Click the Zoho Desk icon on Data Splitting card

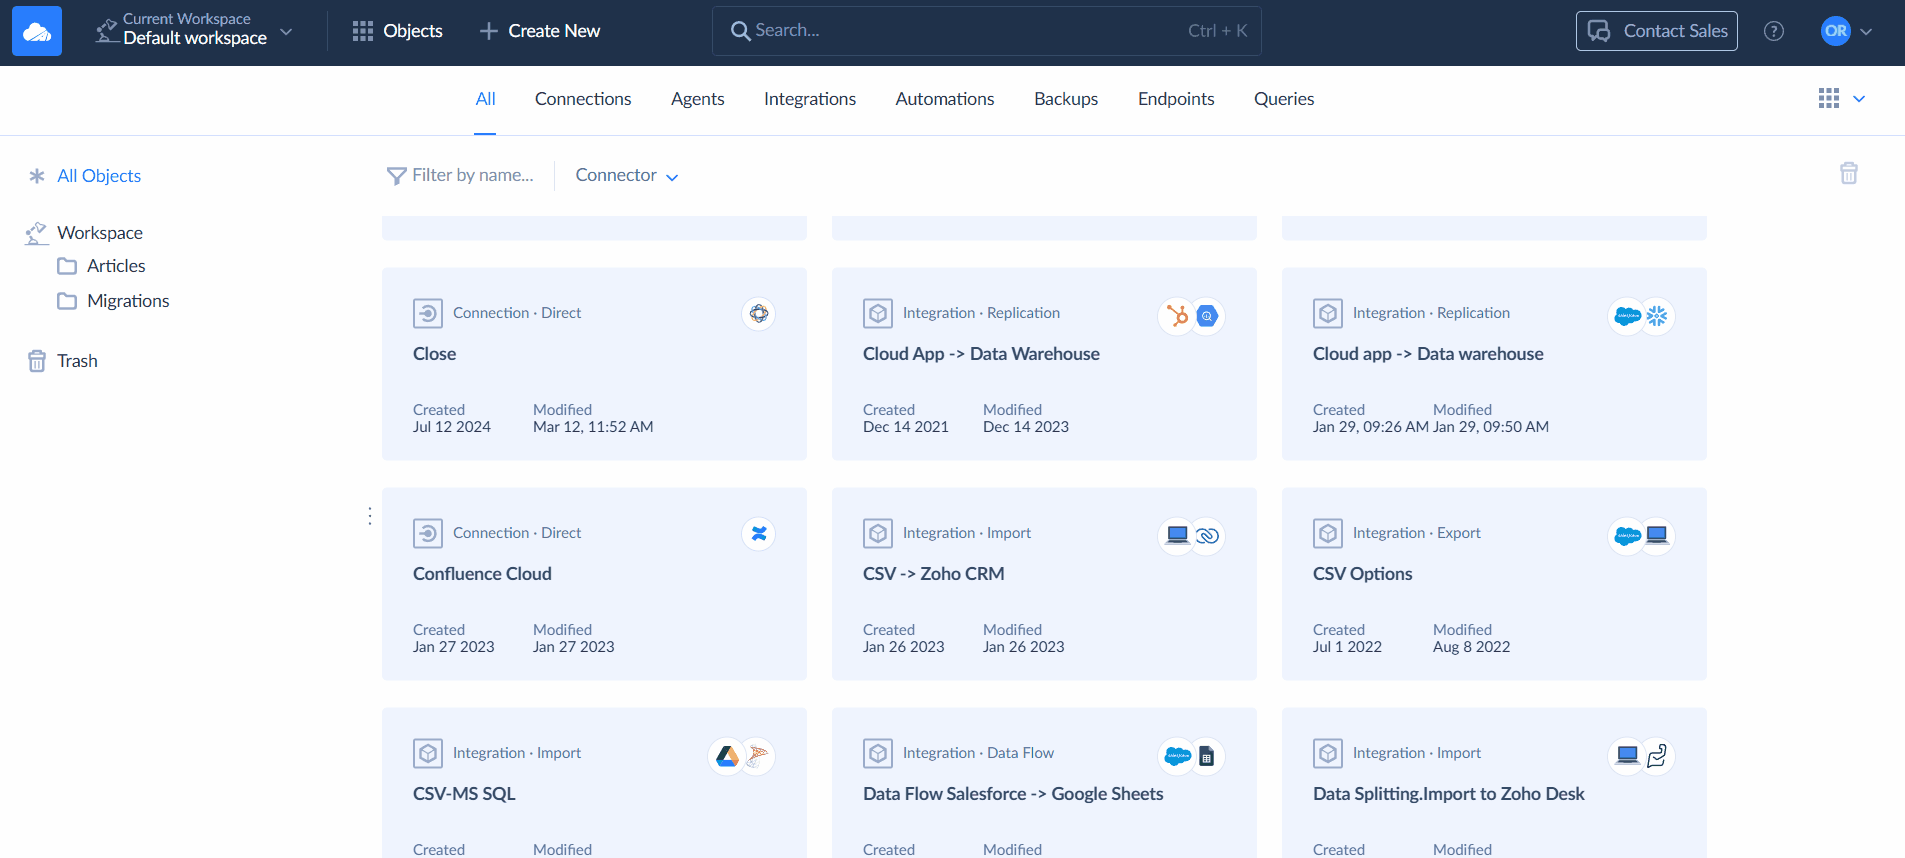(1657, 756)
